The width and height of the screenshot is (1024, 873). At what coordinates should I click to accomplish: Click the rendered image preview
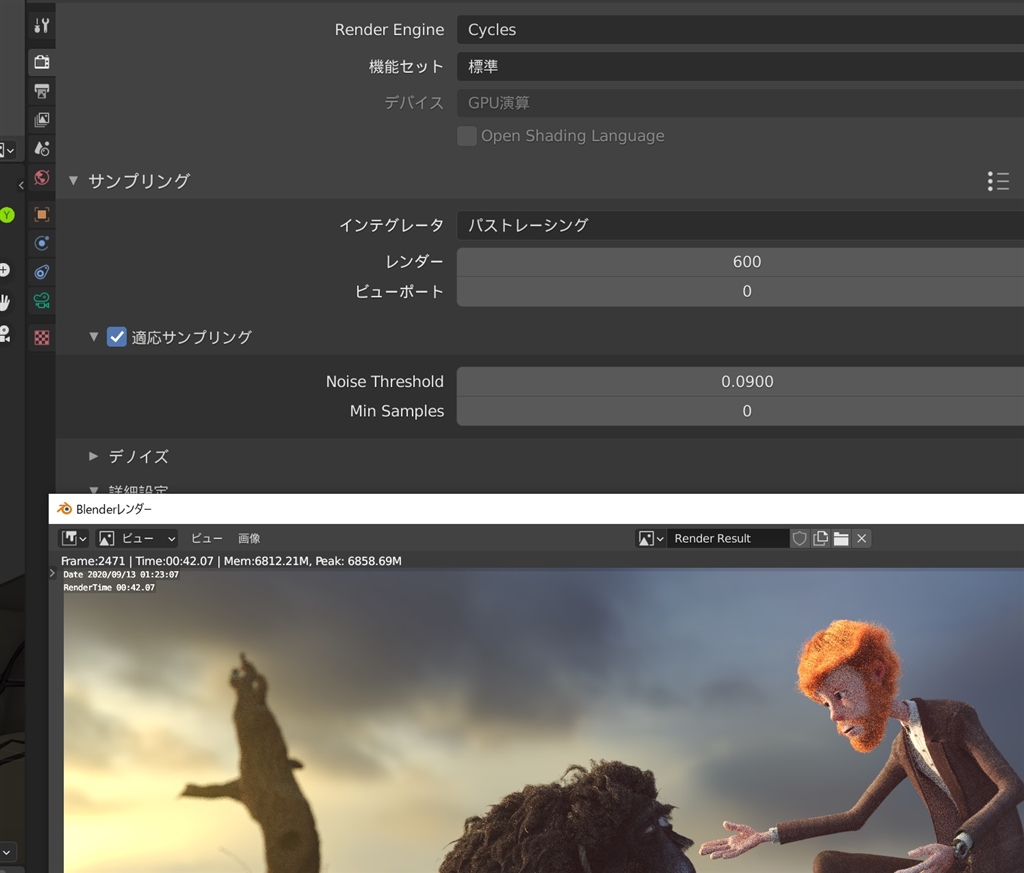point(543,721)
